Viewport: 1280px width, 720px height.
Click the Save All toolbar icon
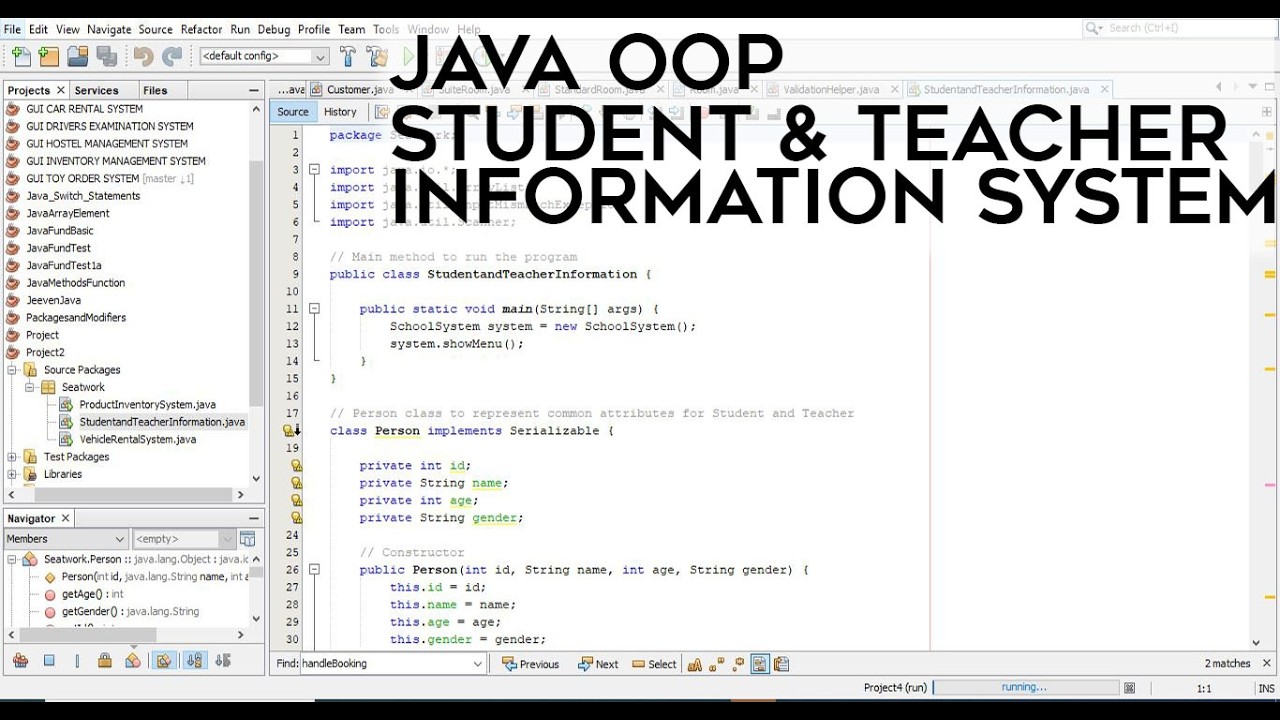(x=106, y=57)
